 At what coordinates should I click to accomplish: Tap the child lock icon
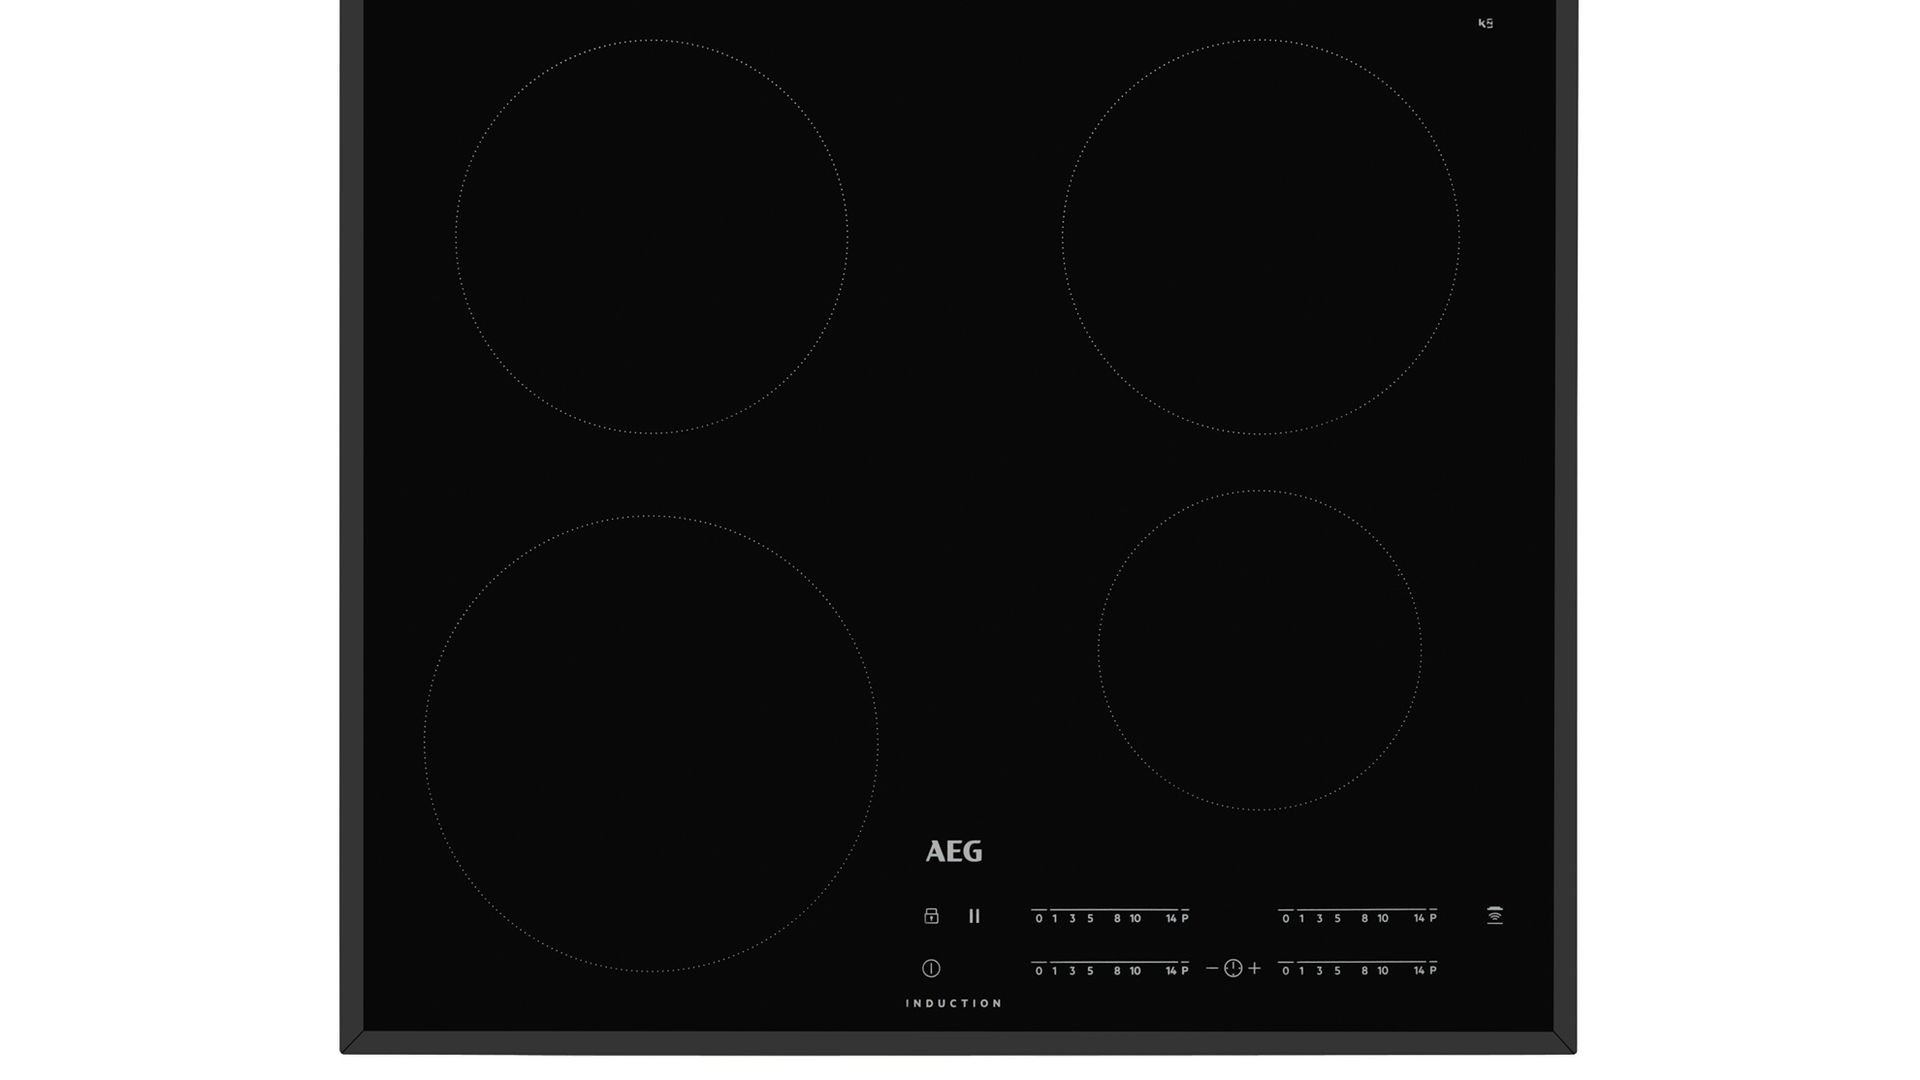(x=931, y=917)
